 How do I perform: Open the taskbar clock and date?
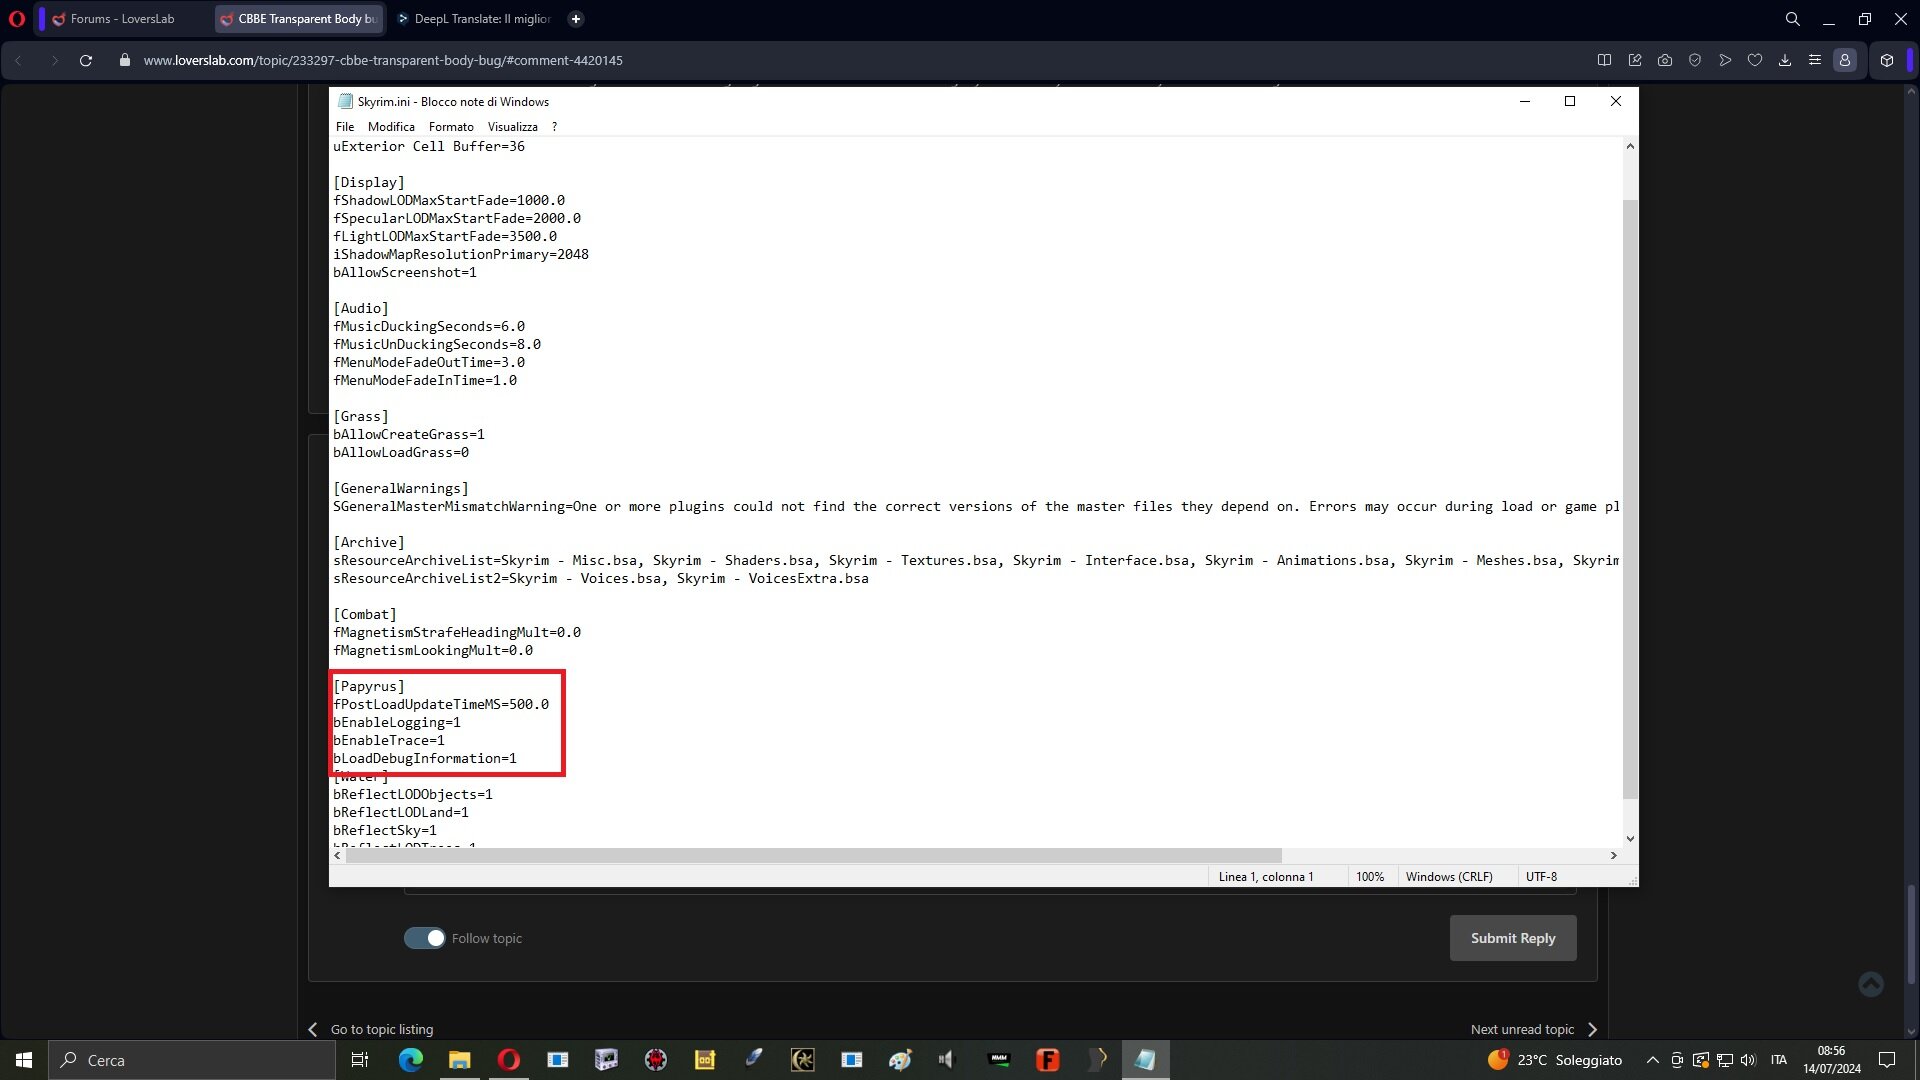[x=1832, y=1060]
